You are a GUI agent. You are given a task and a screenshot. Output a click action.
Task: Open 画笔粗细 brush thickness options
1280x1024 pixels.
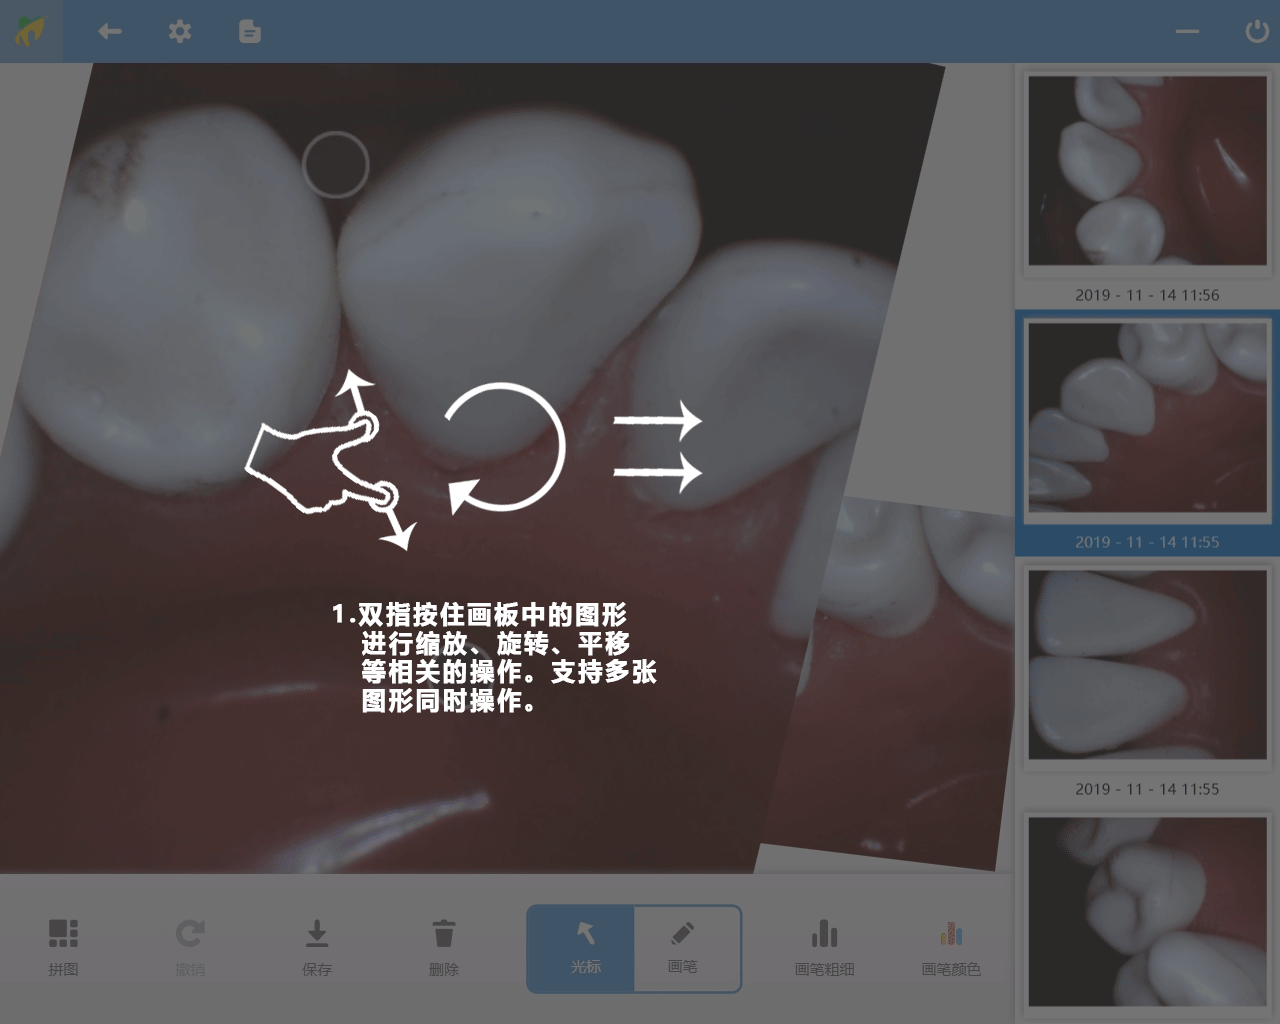tap(824, 946)
